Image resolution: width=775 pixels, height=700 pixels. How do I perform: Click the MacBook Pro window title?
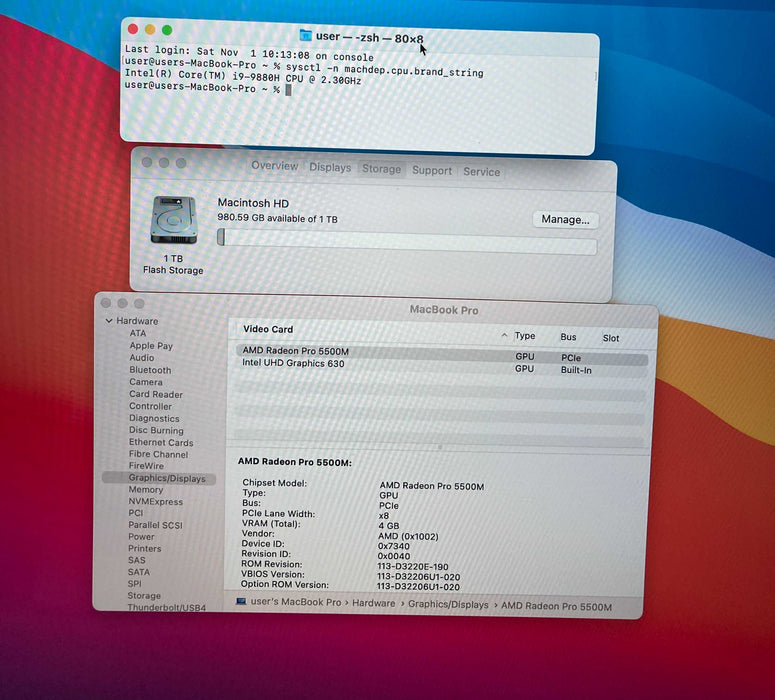pos(444,310)
